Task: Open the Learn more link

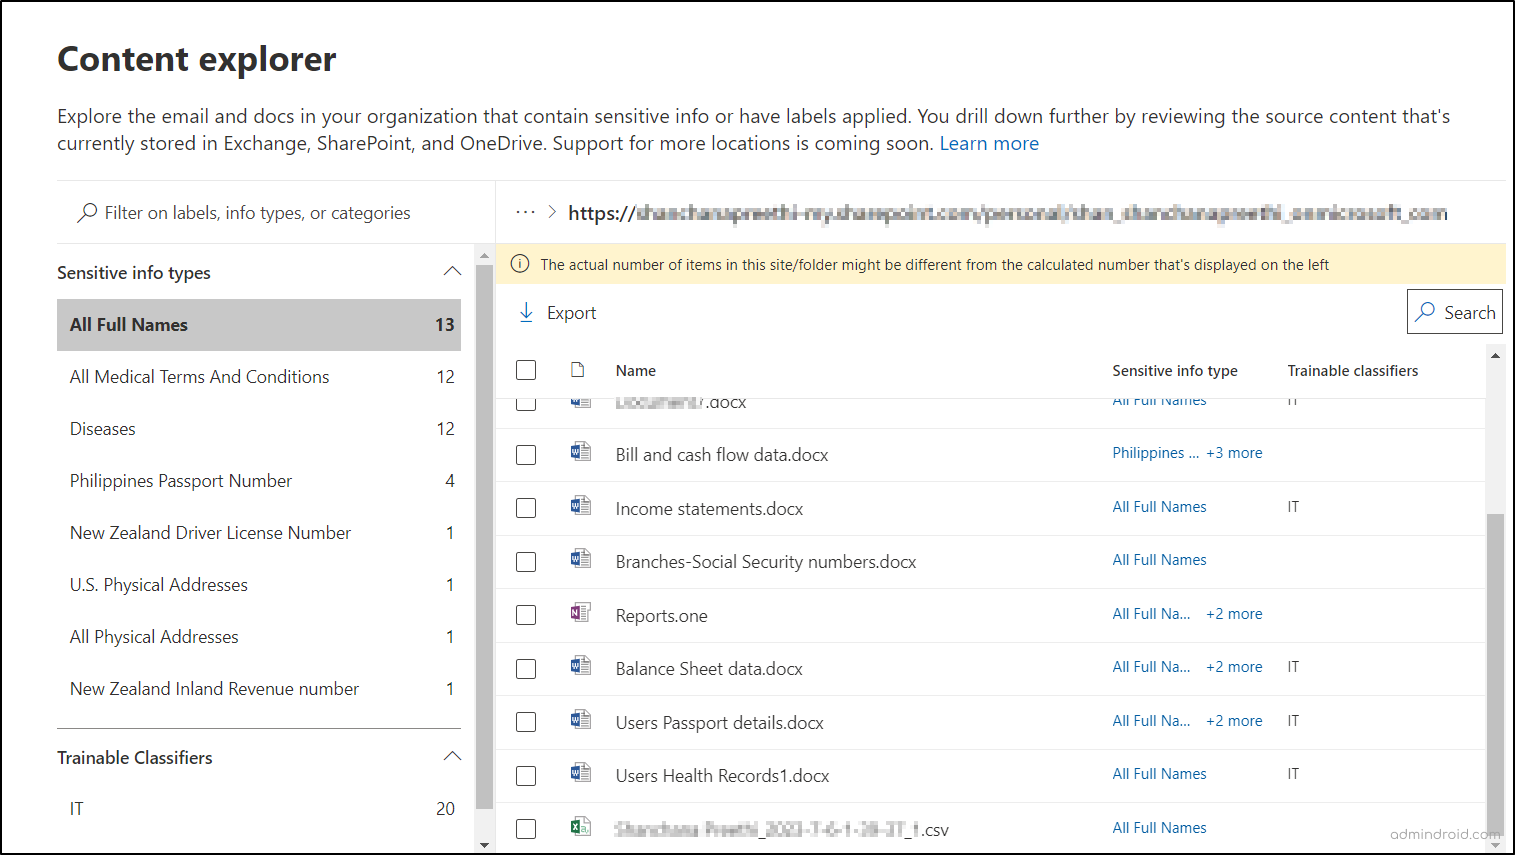Action: coord(988,143)
